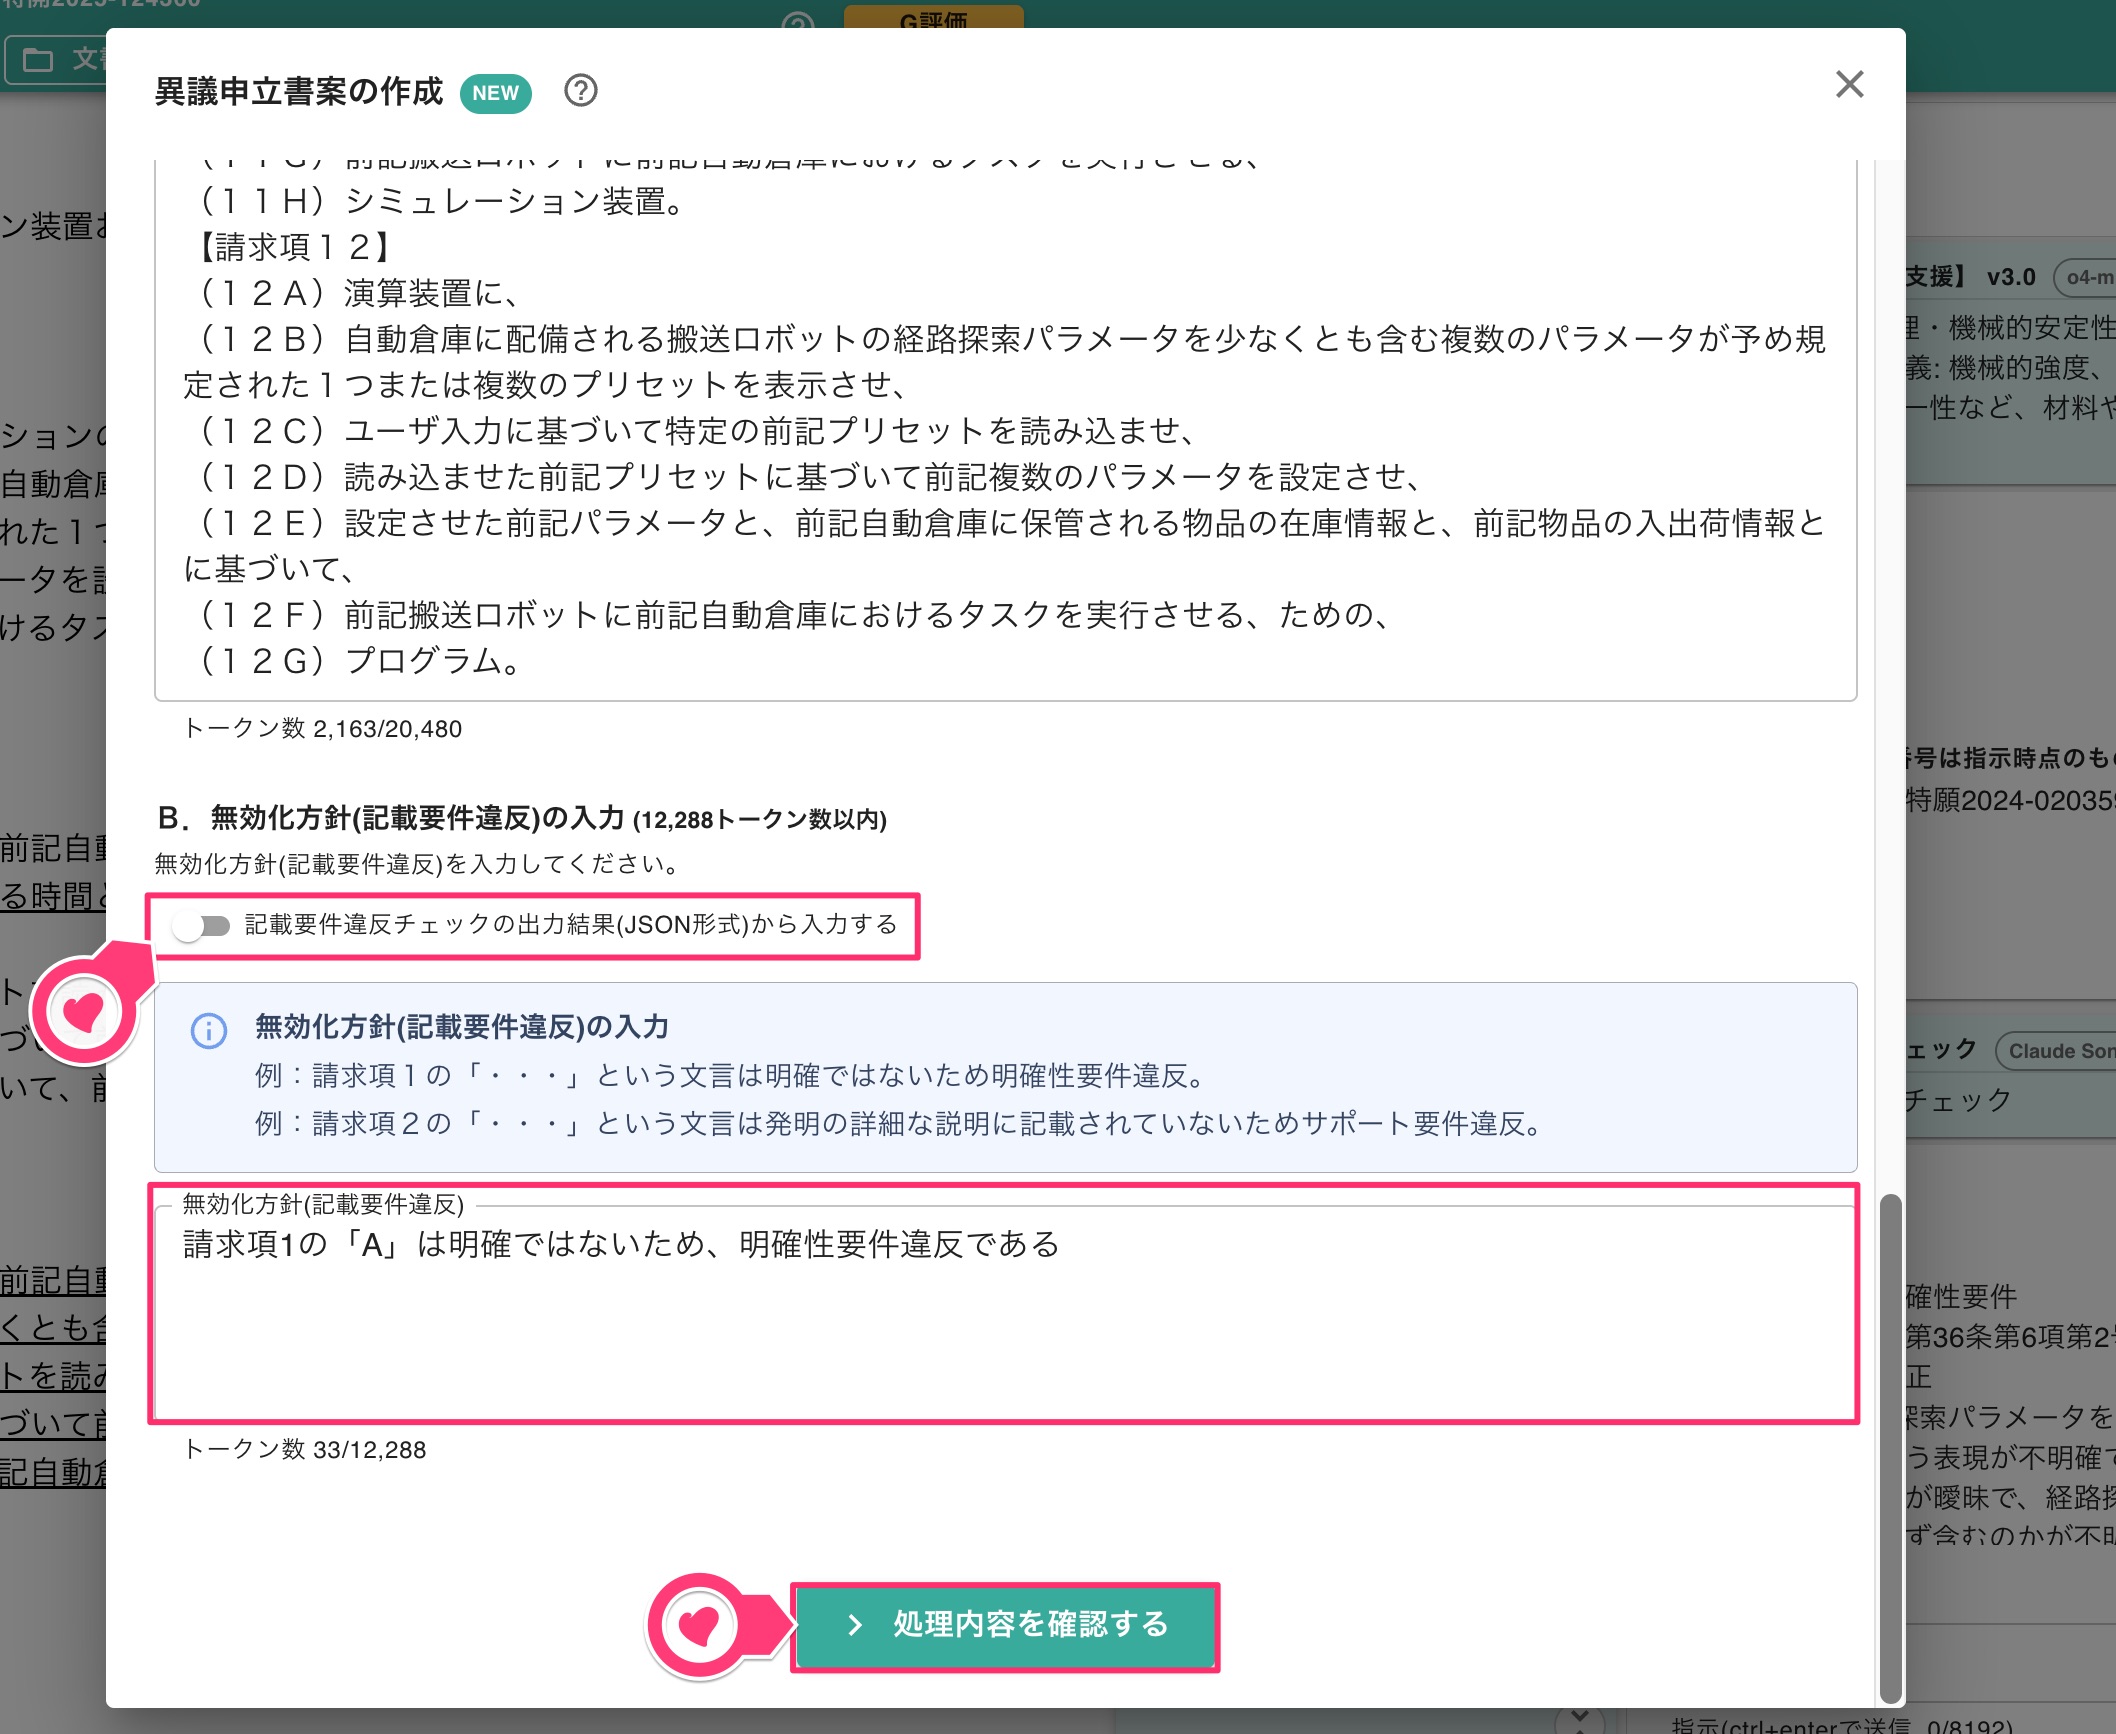This screenshot has width=2116, height=1734.
Task: Click the line （１１H）シミュレーション装置。
Action: point(437,202)
